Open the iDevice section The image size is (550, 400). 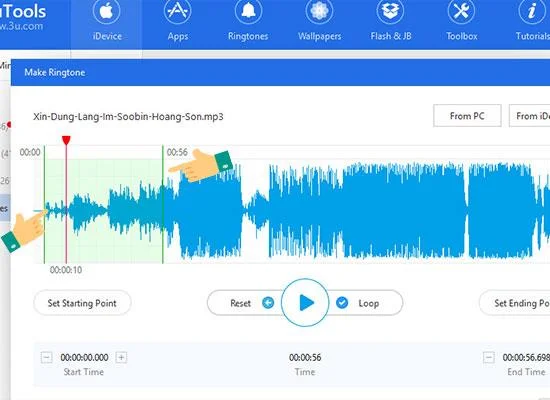click(x=107, y=22)
